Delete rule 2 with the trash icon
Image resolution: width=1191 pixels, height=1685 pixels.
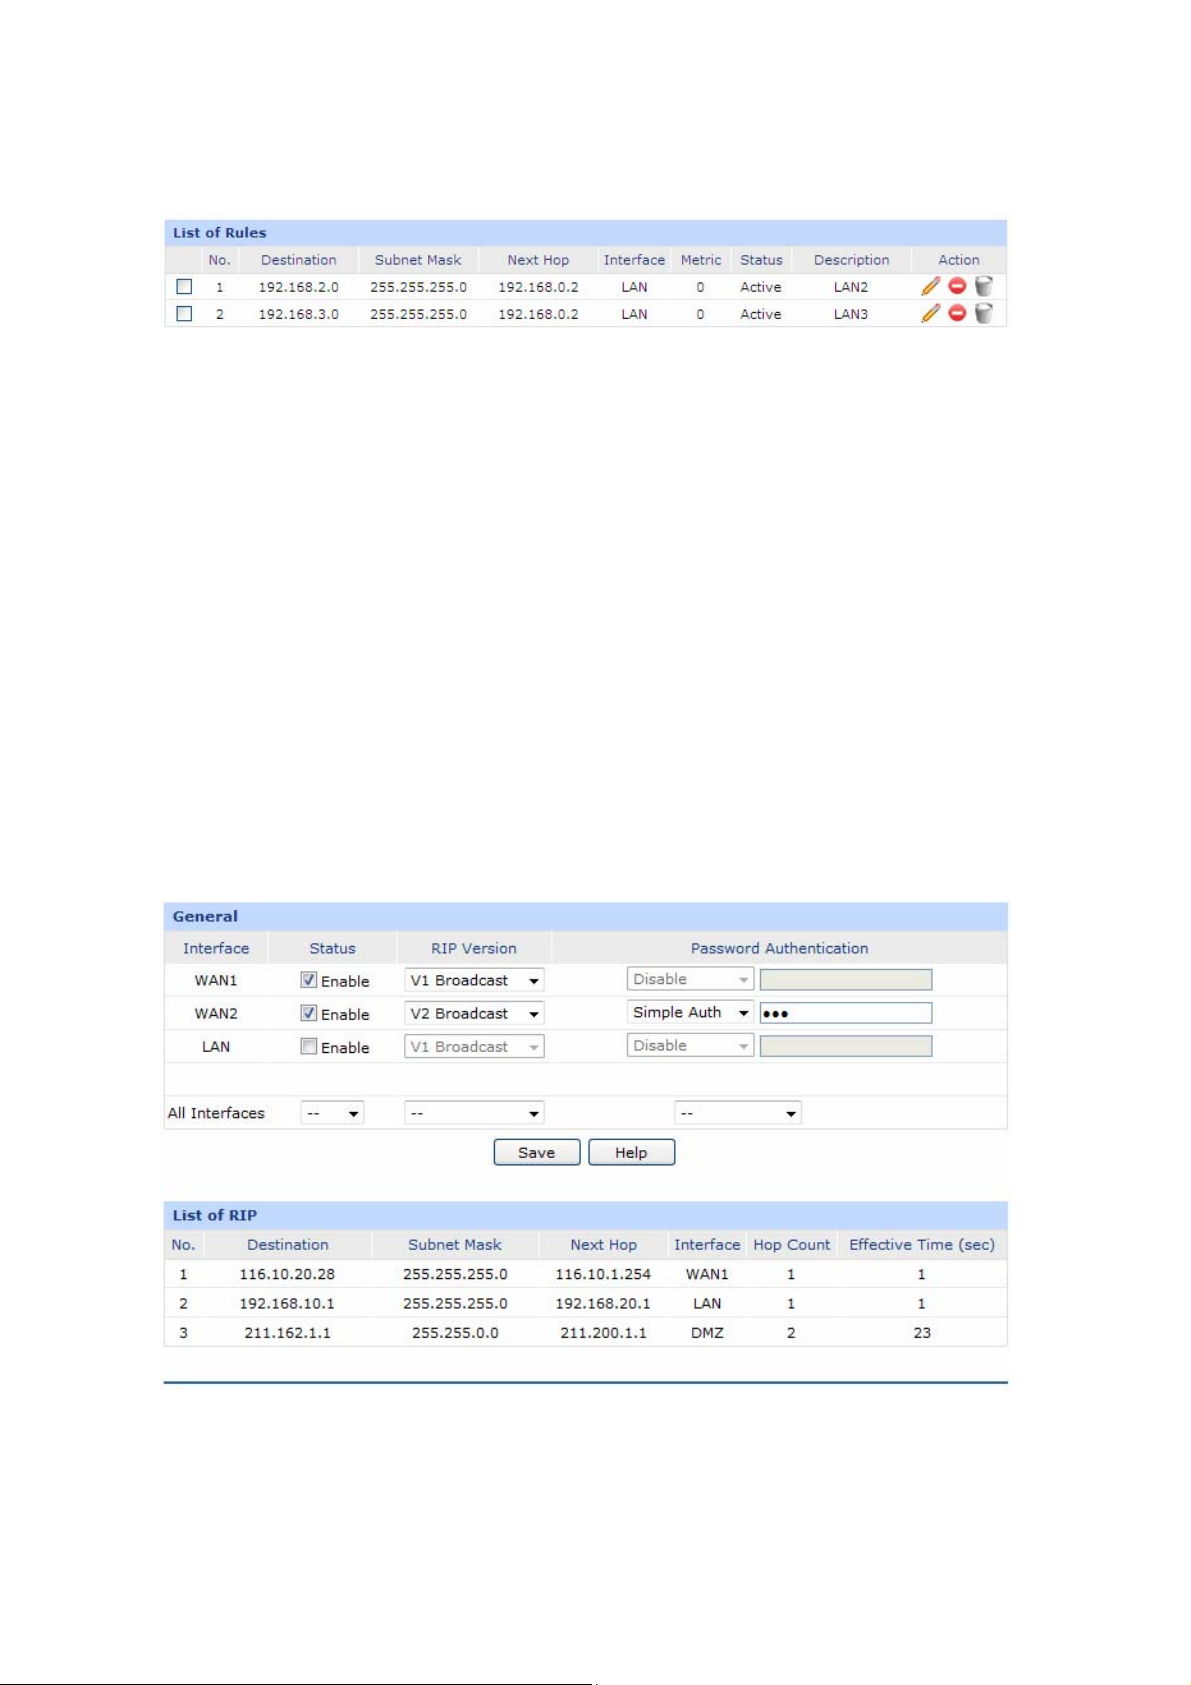983,313
